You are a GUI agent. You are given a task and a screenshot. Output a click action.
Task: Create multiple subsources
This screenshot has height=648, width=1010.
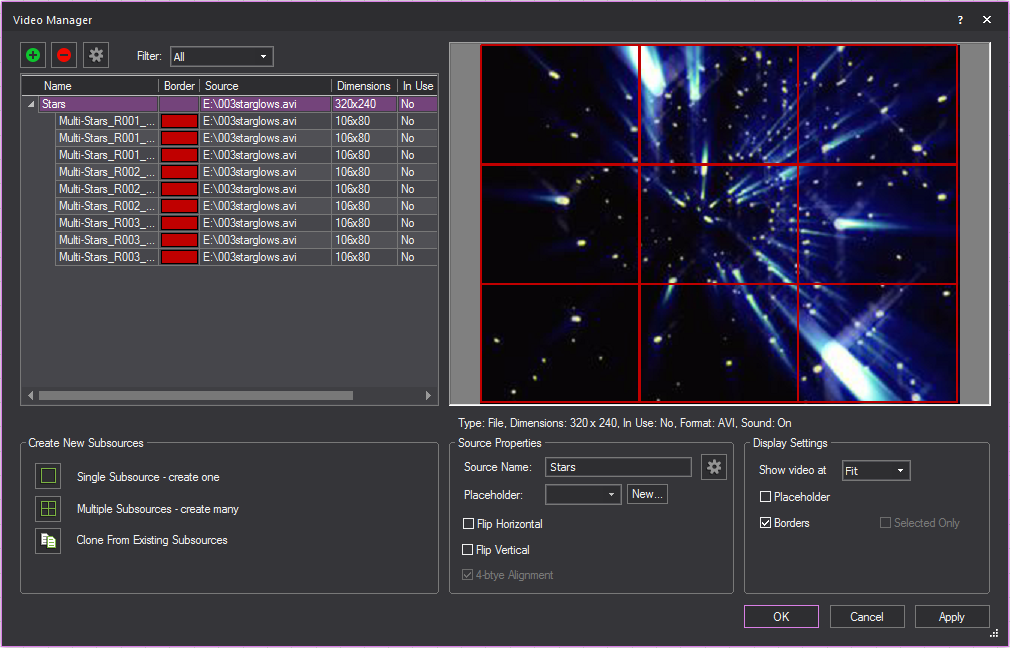point(47,509)
